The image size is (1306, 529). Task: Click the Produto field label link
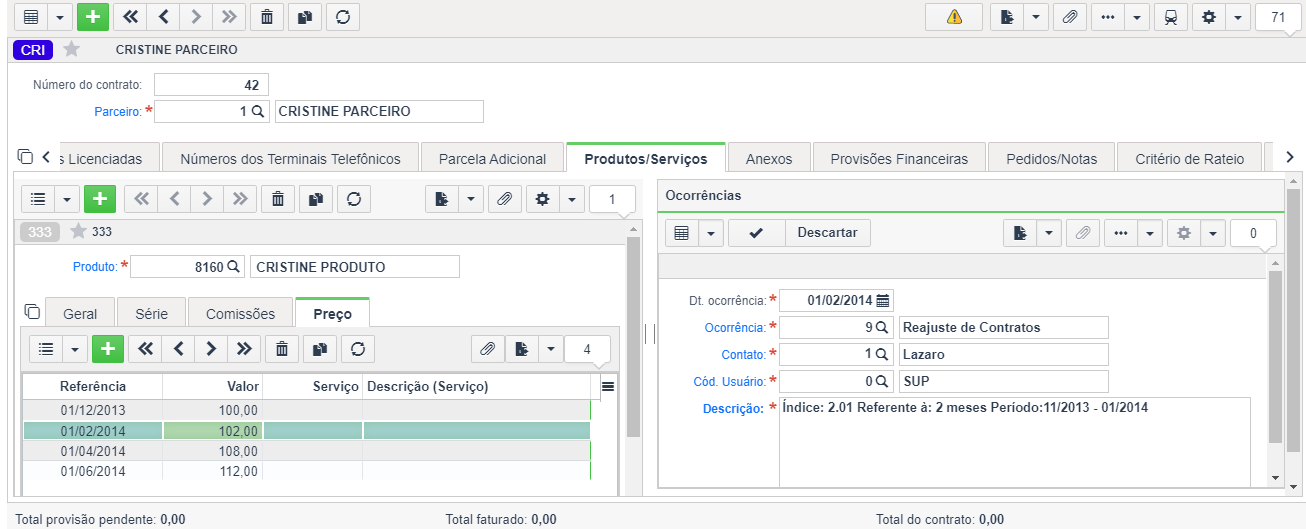point(95,267)
